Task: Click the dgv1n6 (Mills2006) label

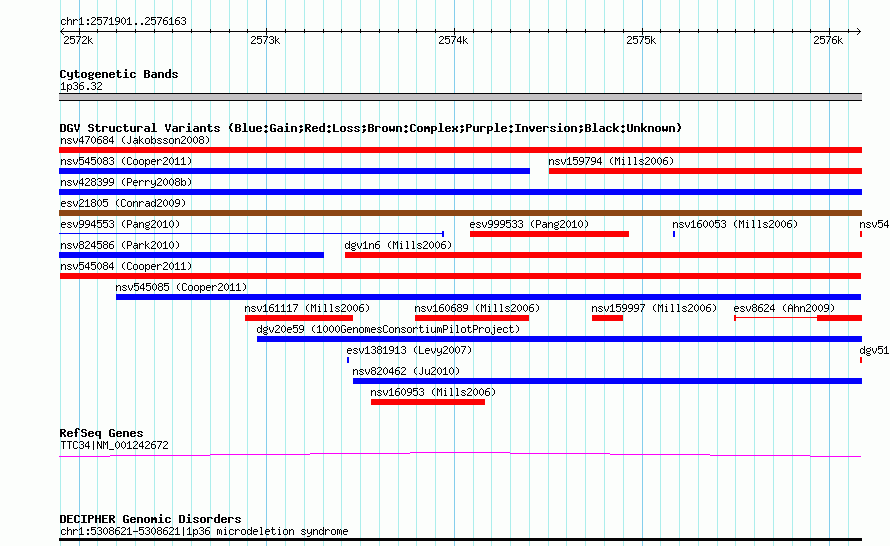Action: pos(398,245)
